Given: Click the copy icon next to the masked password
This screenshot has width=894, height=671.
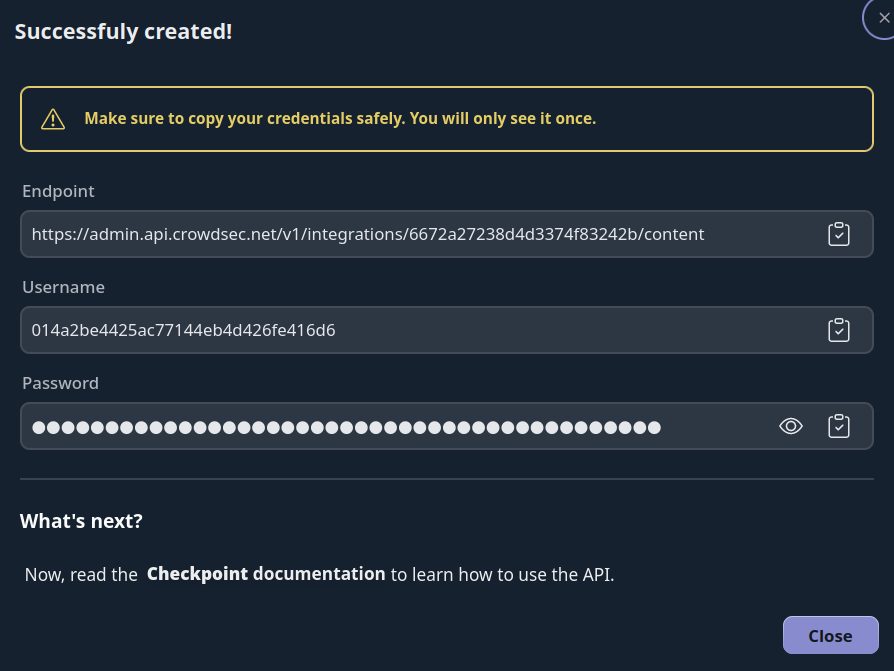Looking at the screenshot, I should pyautogui.click(x=839, y=425).
